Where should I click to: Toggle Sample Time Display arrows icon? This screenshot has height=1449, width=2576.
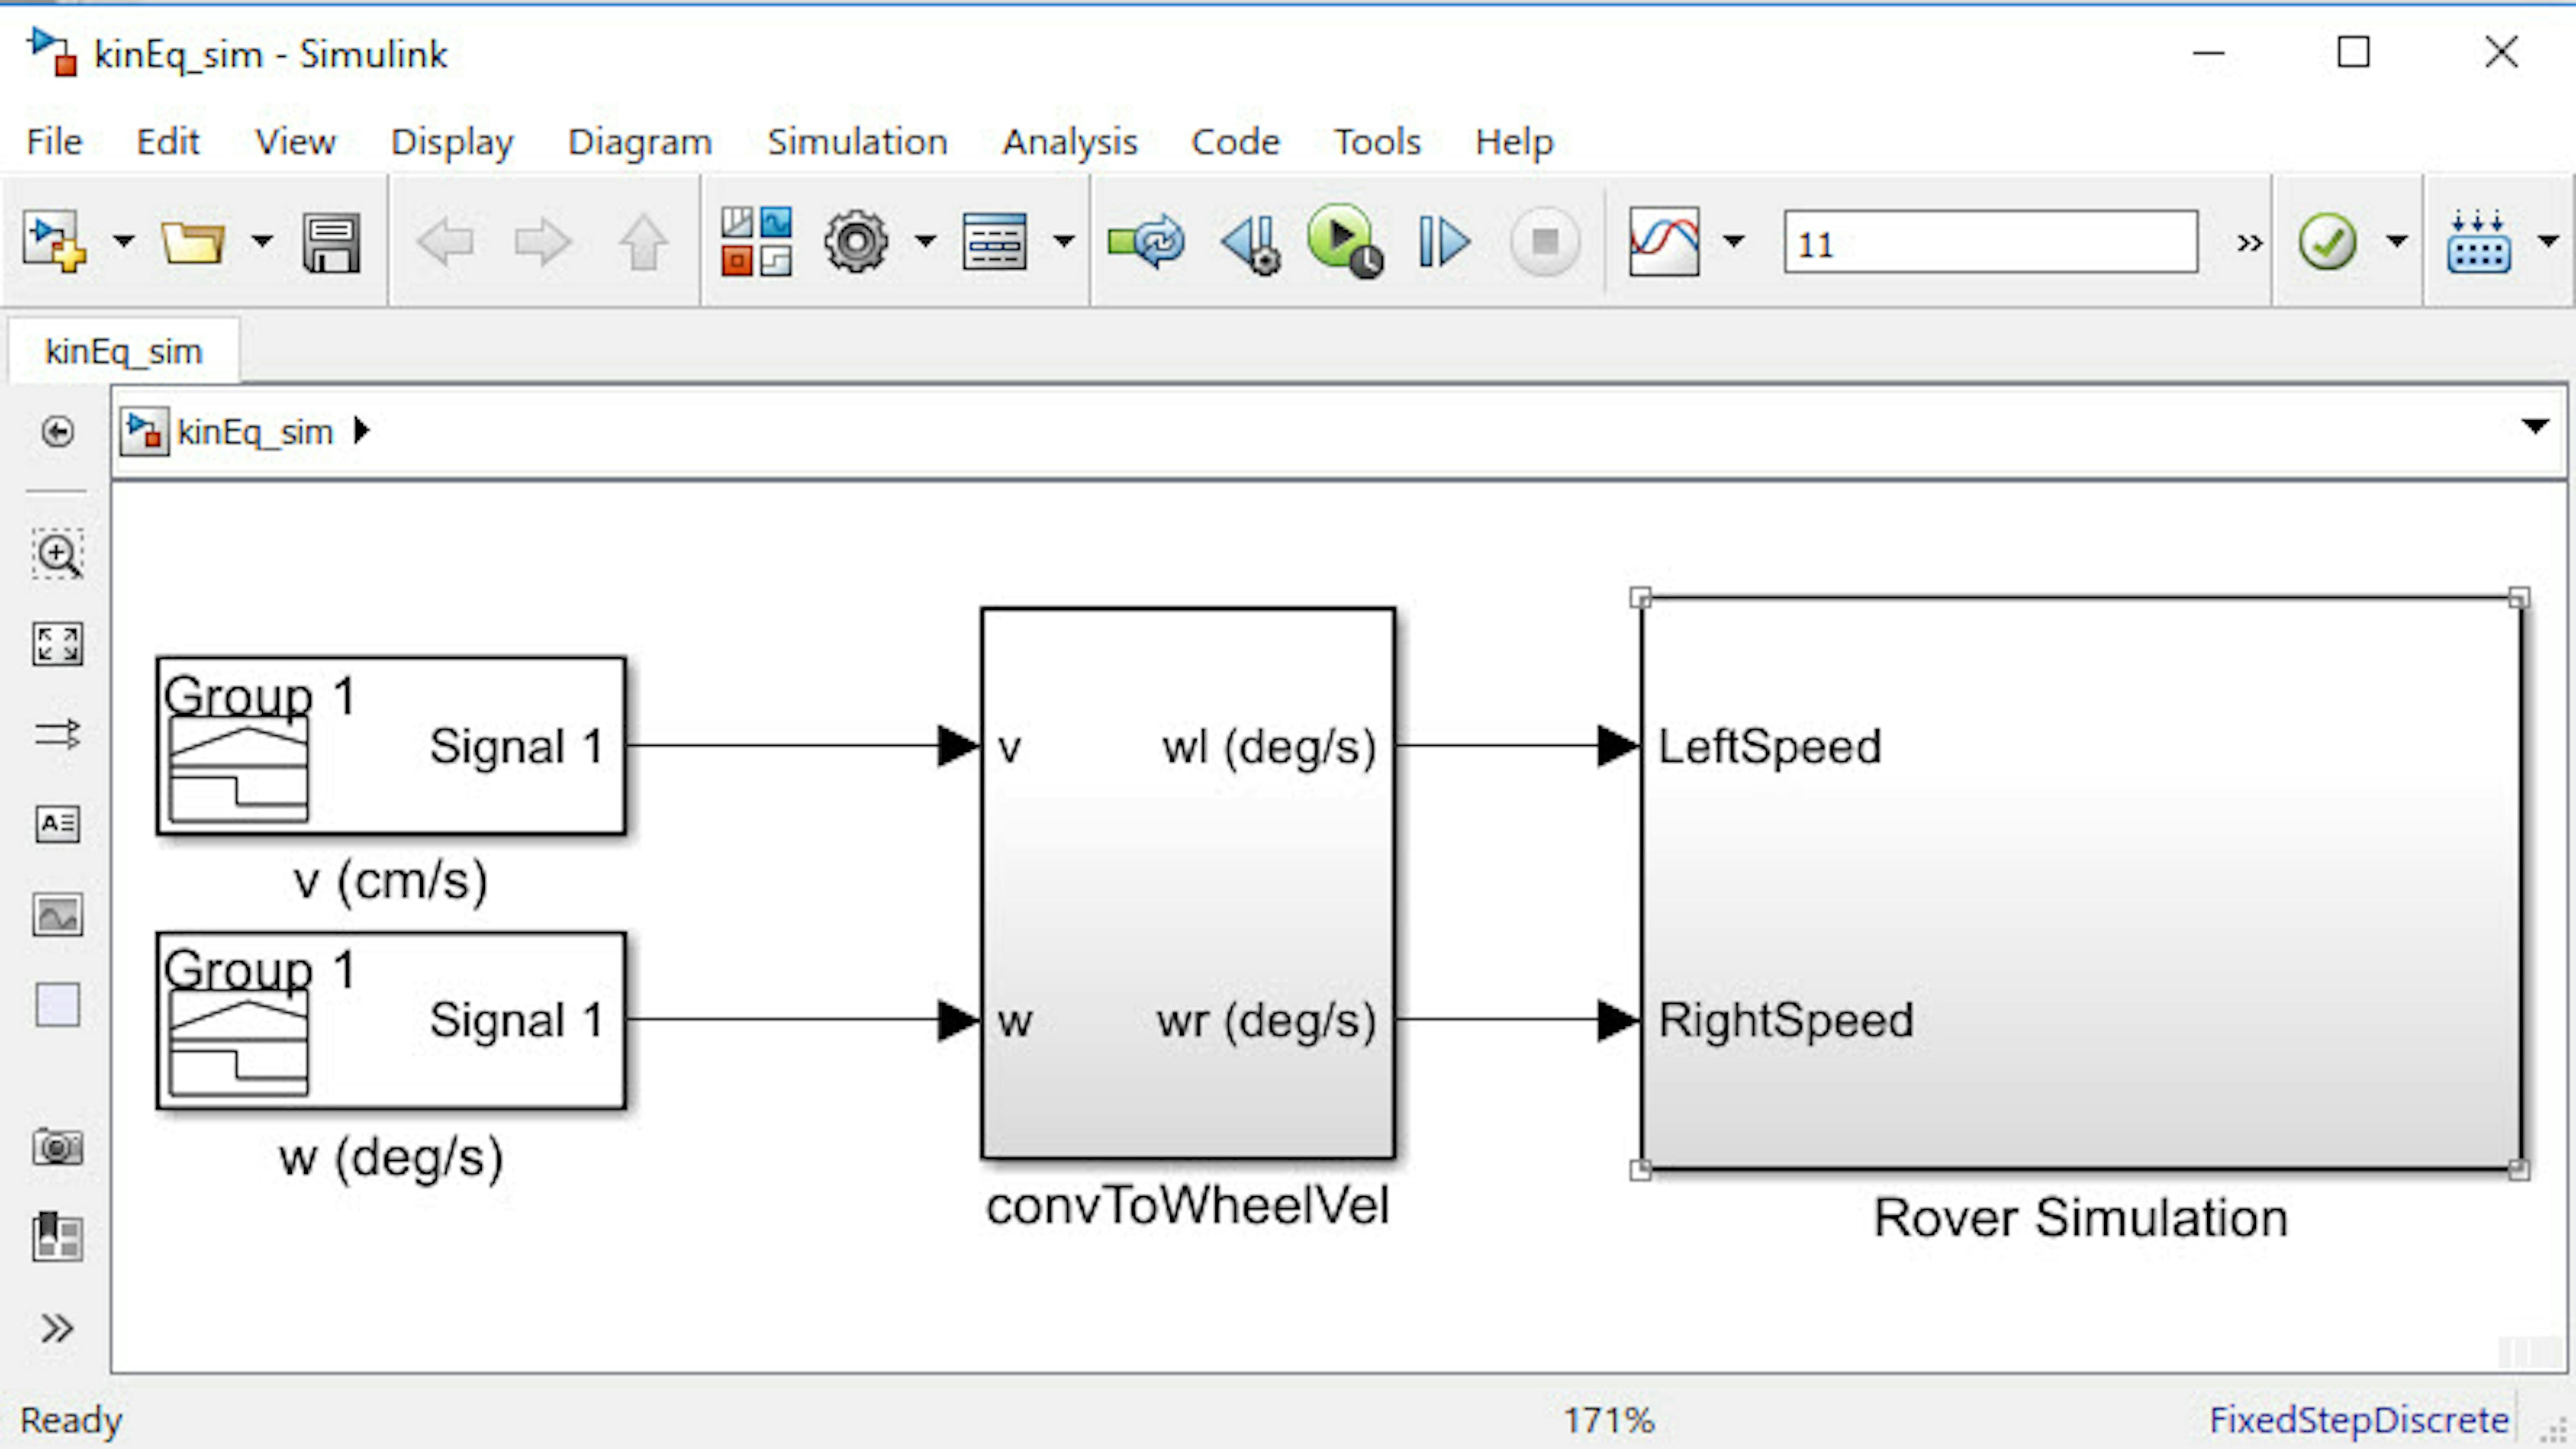click(x=57, y=734)
